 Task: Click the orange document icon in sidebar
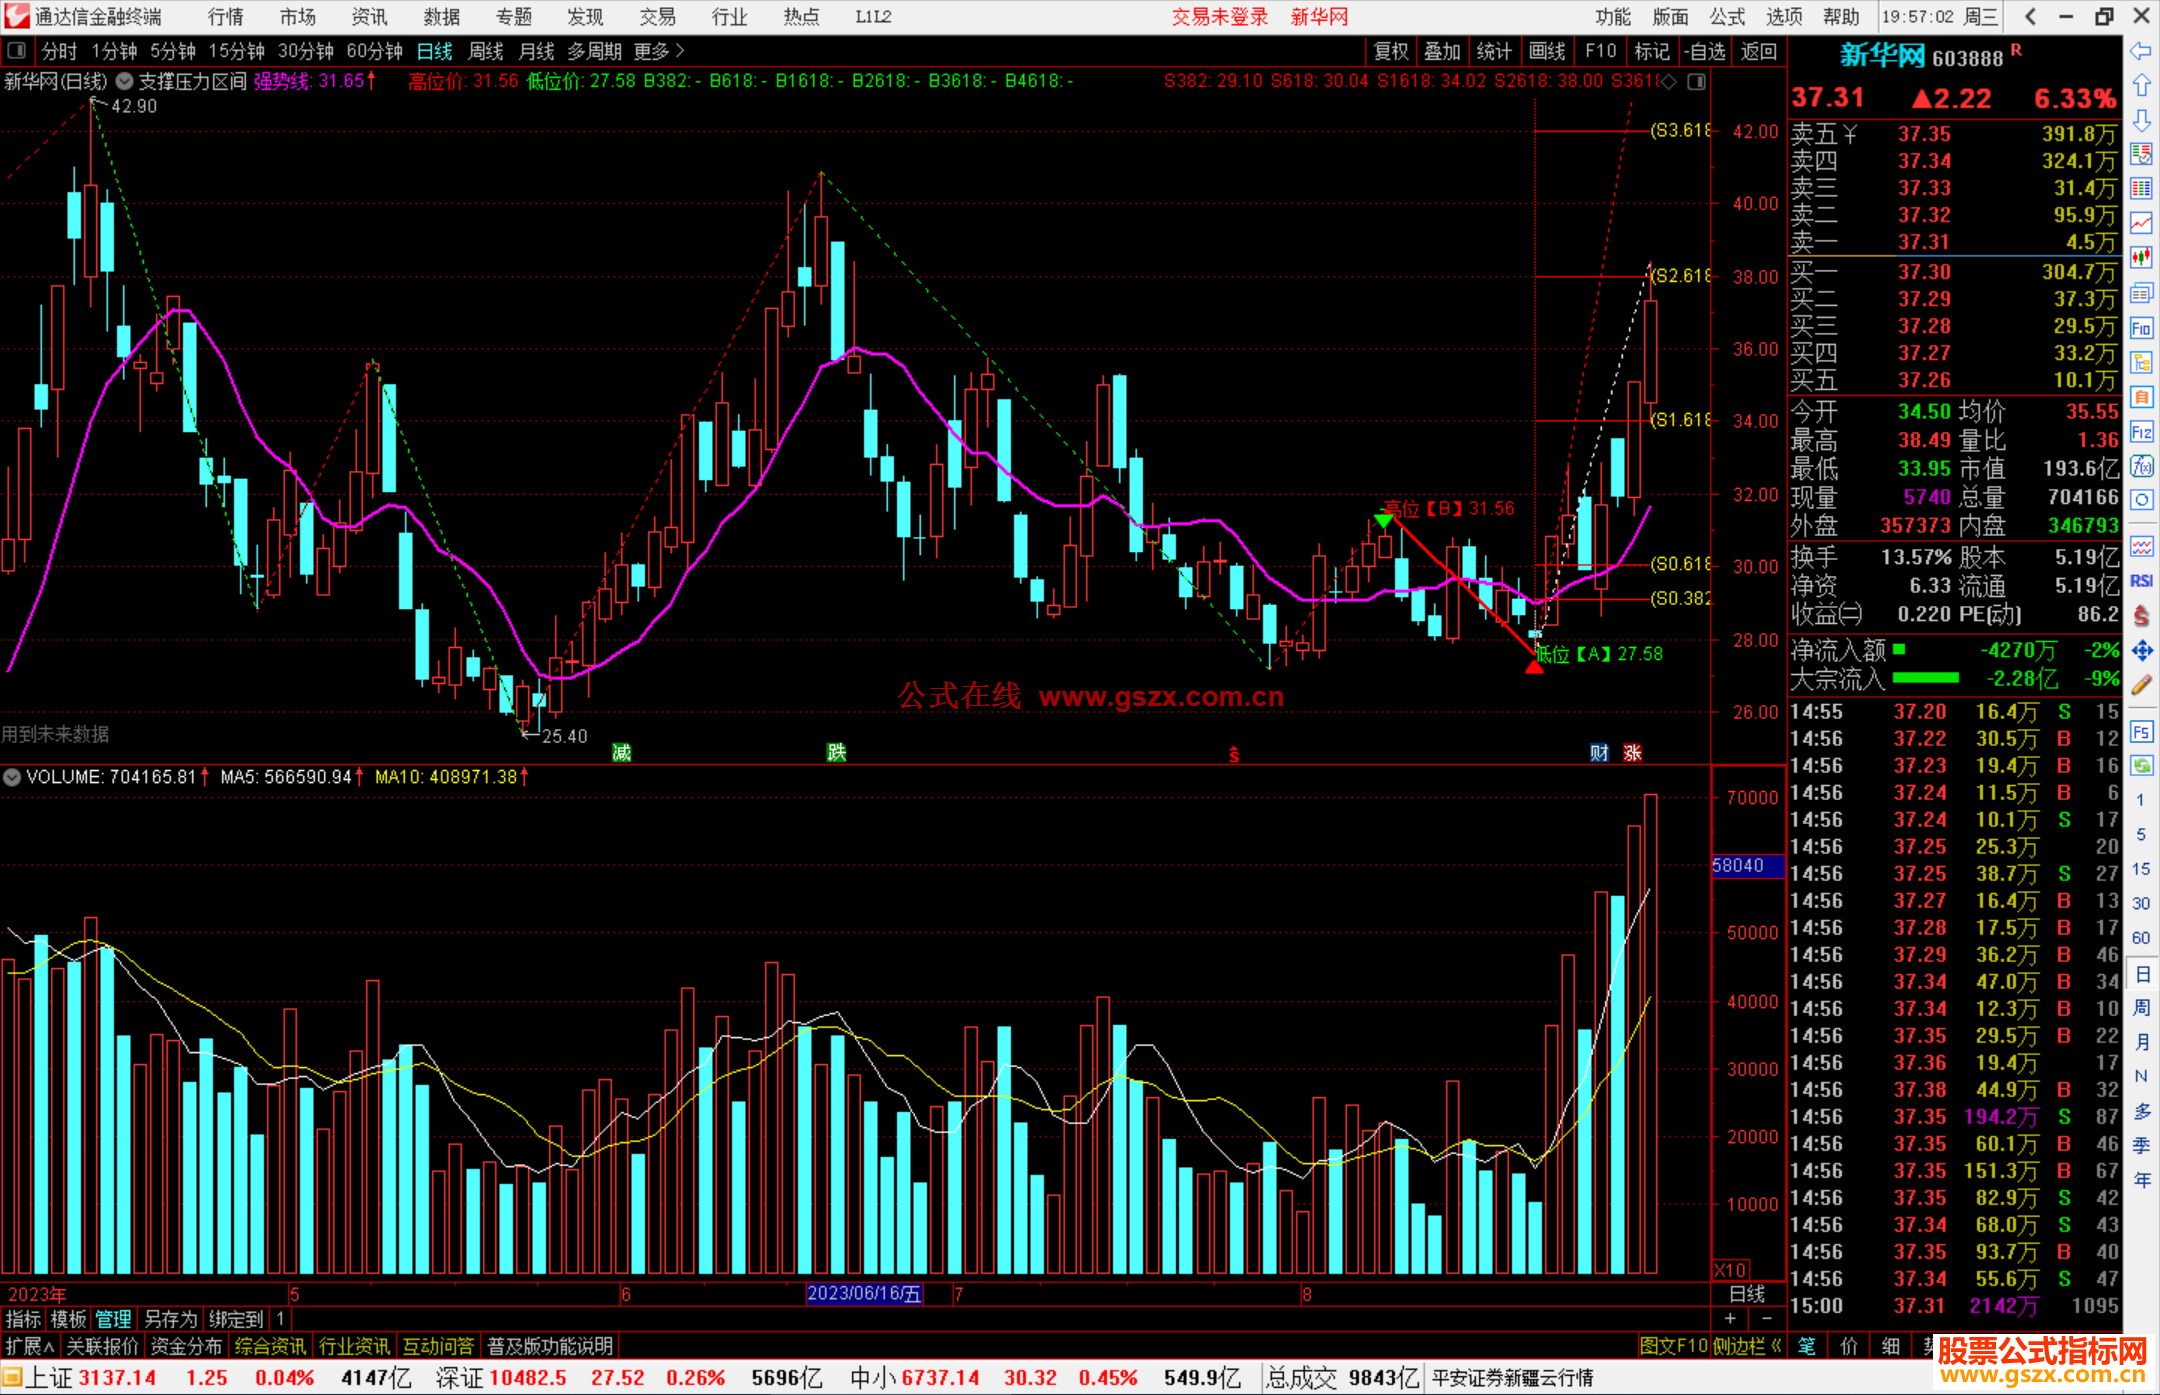(x=2141, y=397)
